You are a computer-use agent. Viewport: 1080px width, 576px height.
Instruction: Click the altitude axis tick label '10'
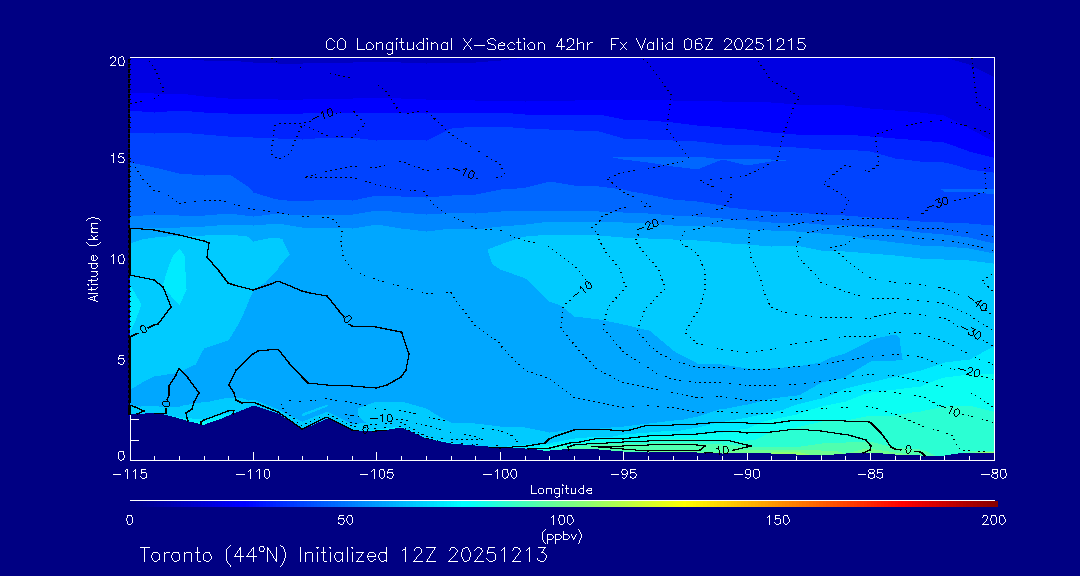tap(117, 258)
